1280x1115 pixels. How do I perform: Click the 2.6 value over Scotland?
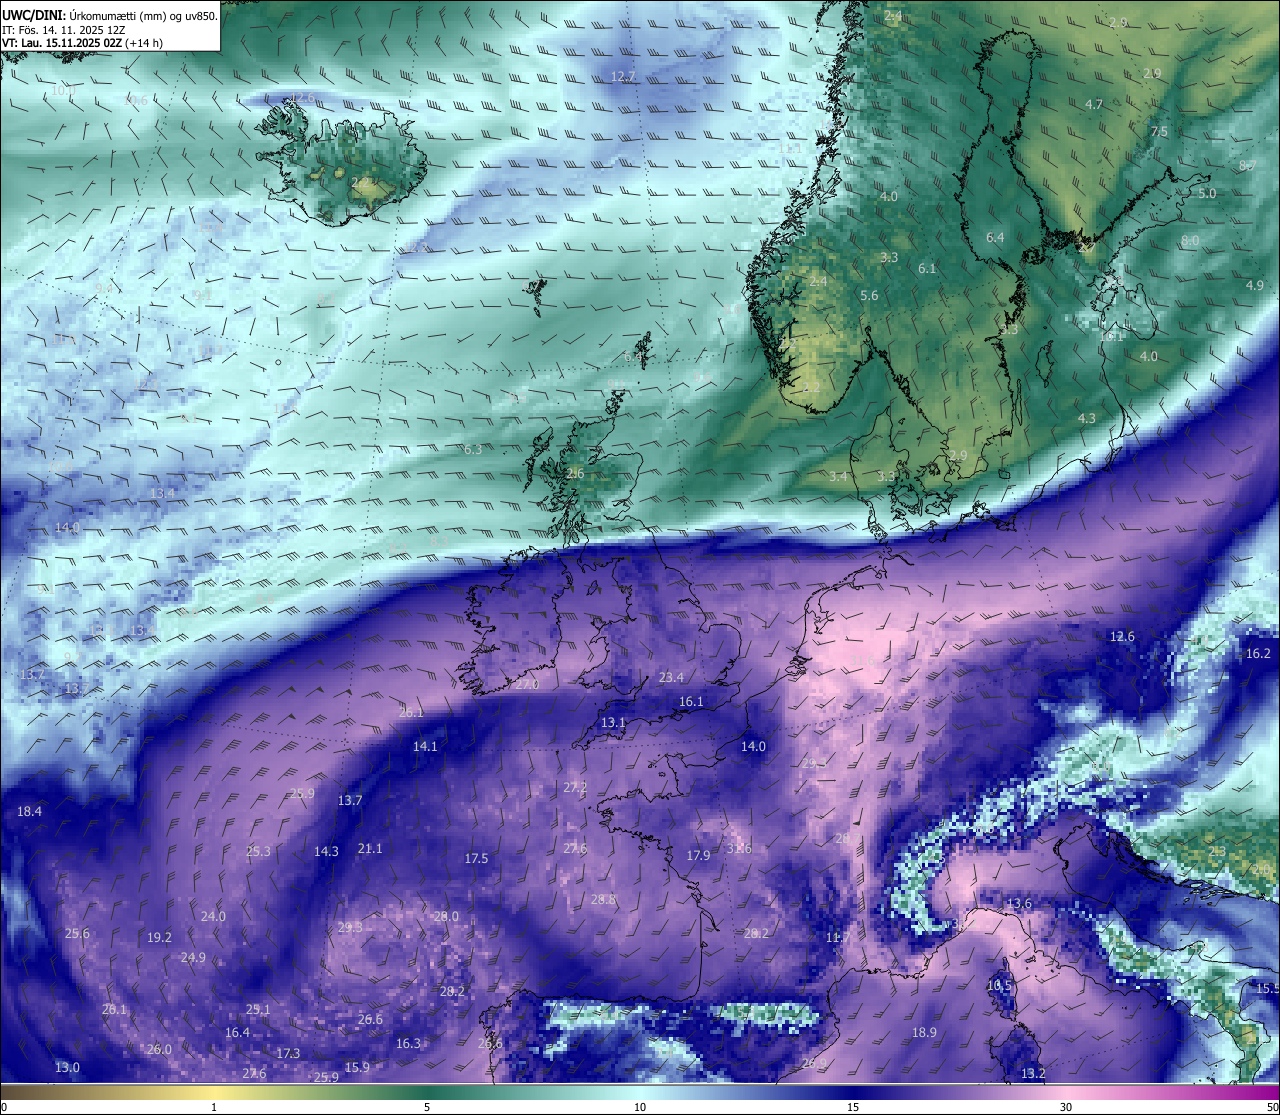[x=575, y=473]
